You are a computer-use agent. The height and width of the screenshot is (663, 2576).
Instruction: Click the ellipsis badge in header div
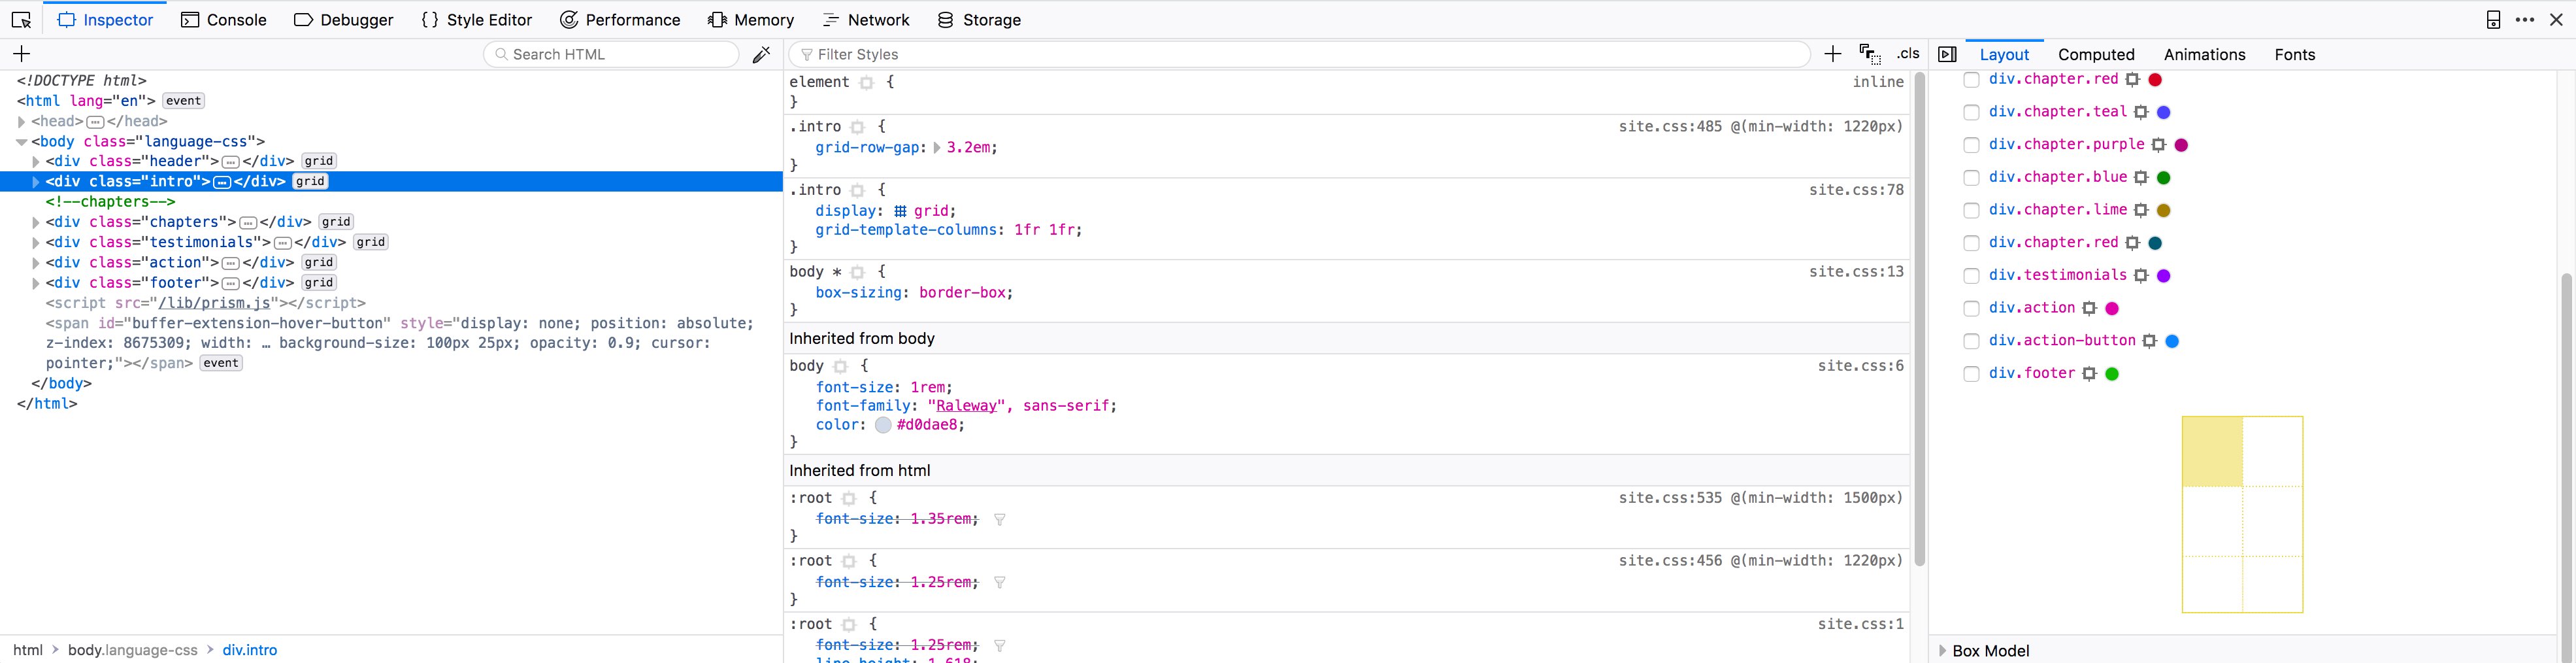(231, 162)
